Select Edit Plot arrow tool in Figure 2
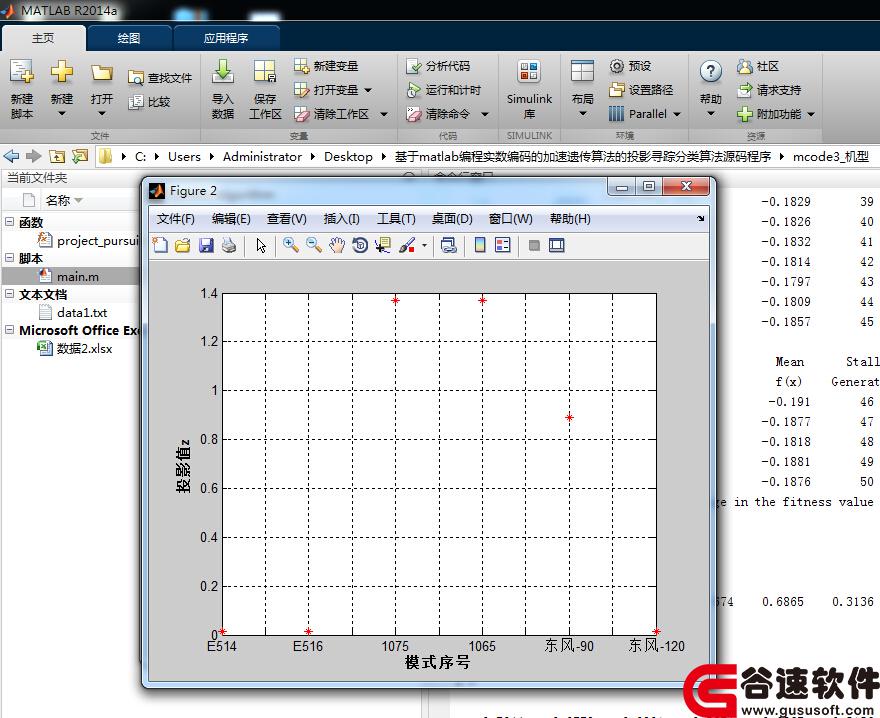The image size is (880, 718). tap(261, 245)
